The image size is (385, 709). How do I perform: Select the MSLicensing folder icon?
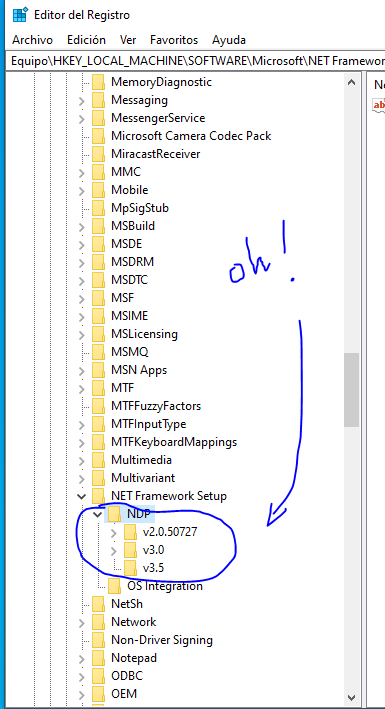pyautogui.click(x=98, y=334)
